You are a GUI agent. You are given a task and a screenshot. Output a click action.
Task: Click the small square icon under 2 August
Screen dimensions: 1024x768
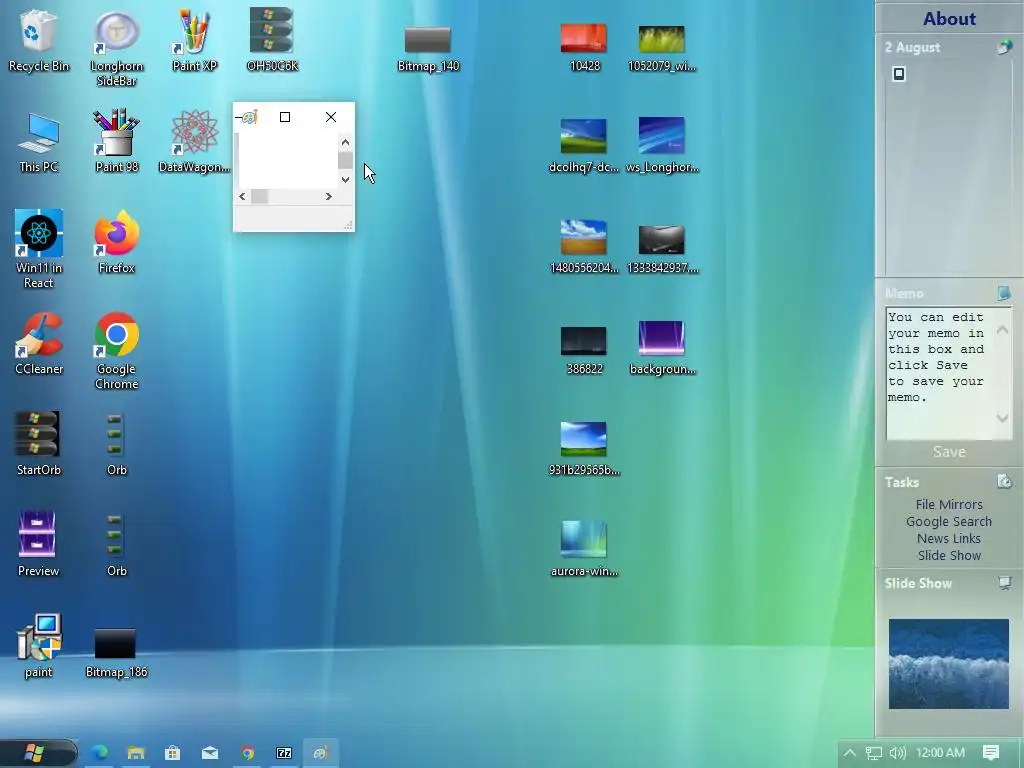(899, 74)
